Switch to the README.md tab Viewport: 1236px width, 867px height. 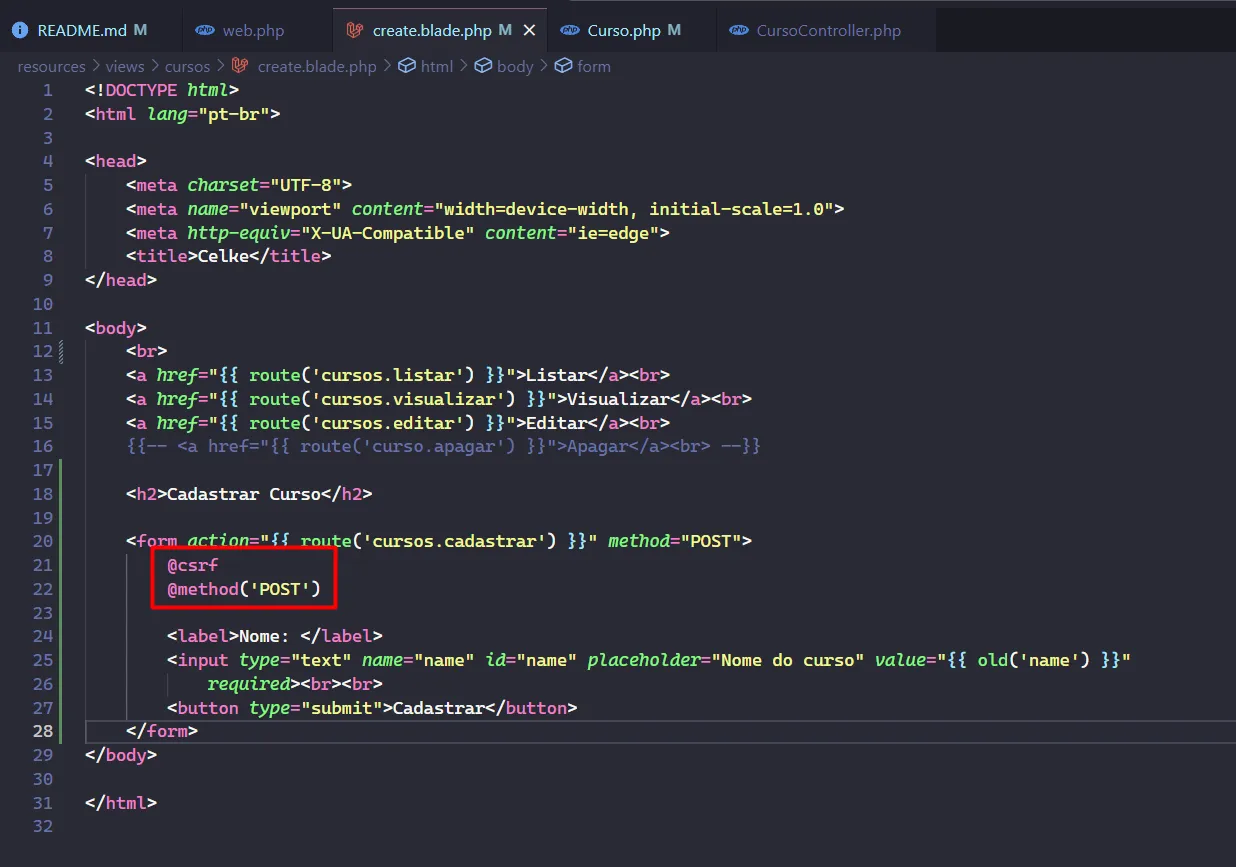click(82, 31)
